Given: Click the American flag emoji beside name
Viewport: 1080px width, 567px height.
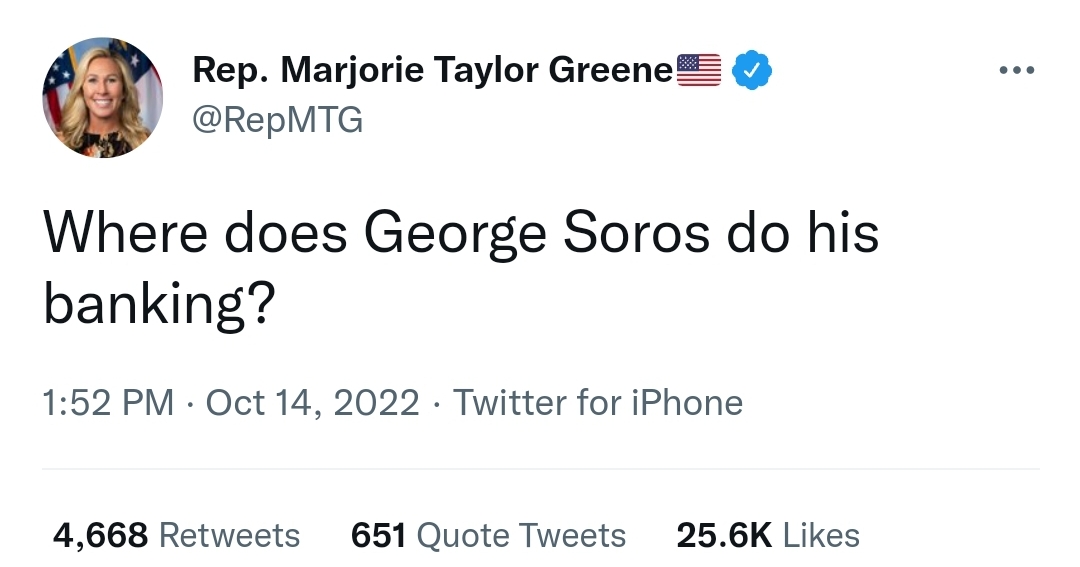Looking at the screenshot, I should point(699,70).
